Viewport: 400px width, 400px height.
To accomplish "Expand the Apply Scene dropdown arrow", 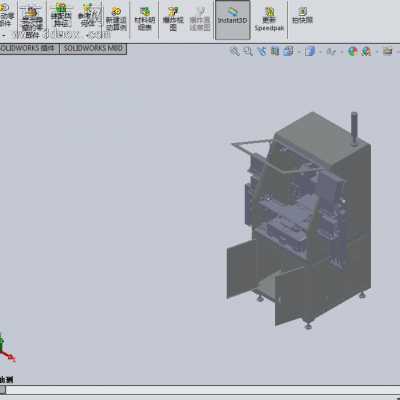I will click(x=377, y=52).
